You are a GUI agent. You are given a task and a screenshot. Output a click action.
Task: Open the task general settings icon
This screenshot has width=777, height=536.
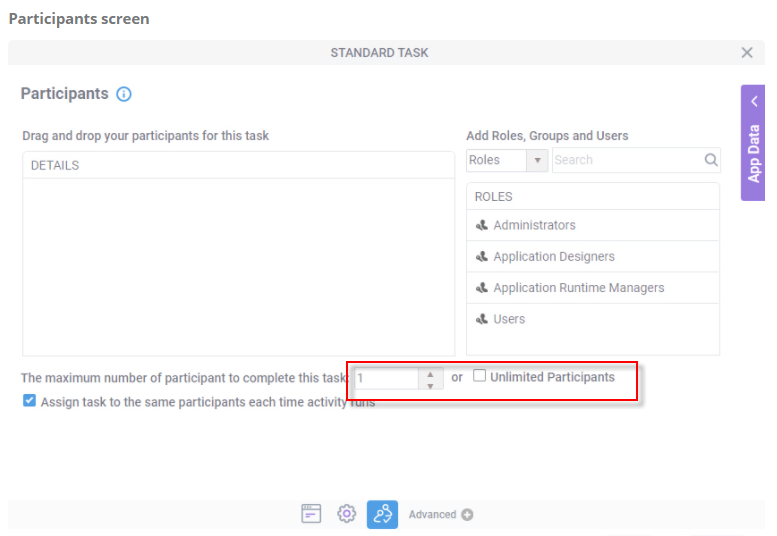pos(311,514)
